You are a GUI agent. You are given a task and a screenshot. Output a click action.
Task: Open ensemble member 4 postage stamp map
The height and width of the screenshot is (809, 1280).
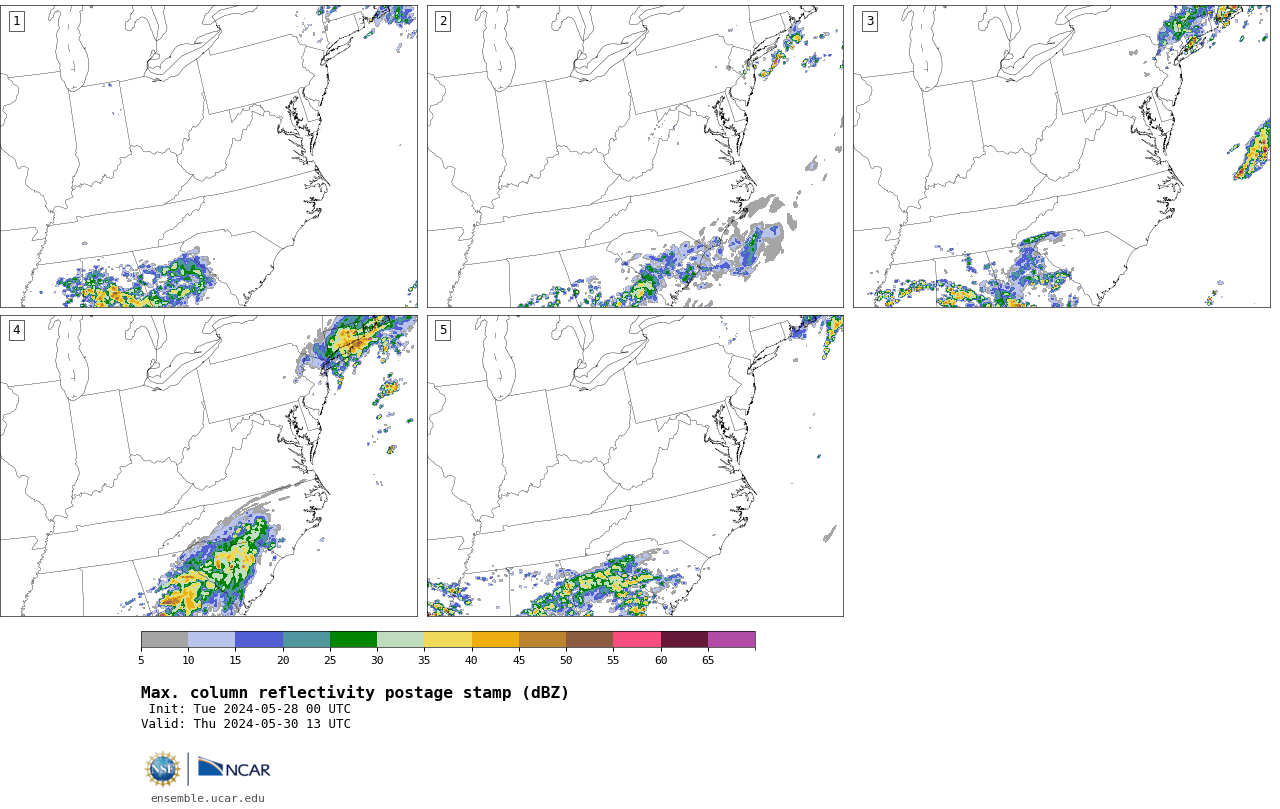[209, 466]
